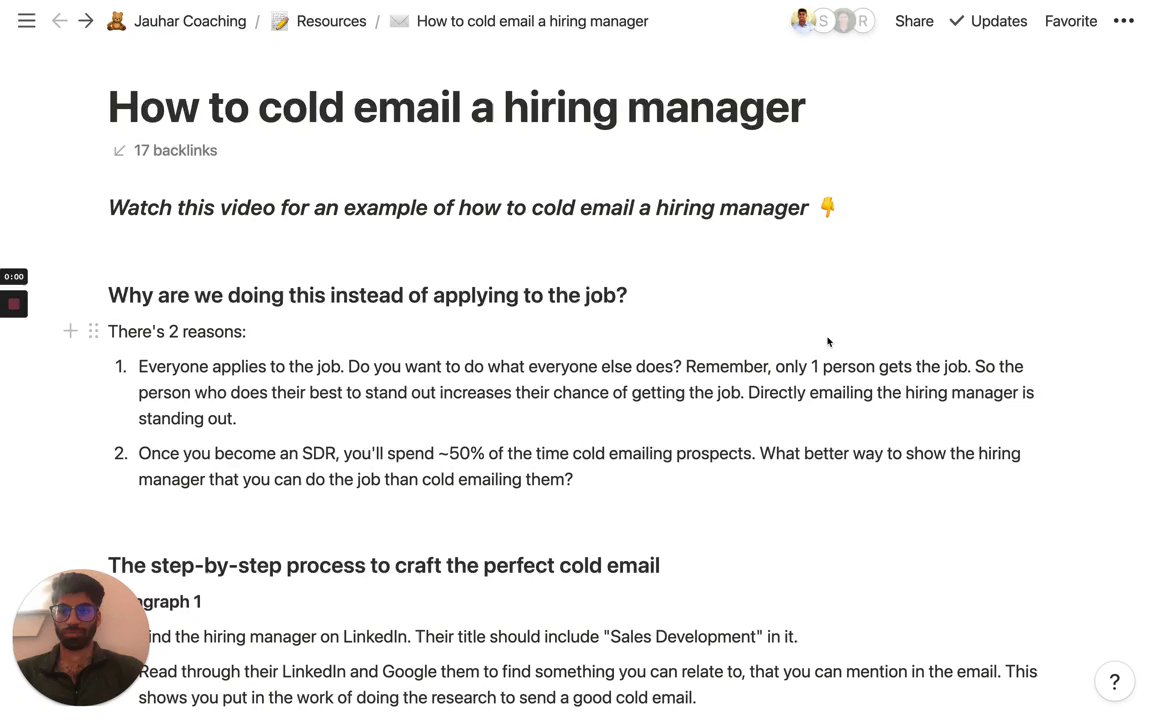Click the Share button
The image size is (1152, 720).
(914, 21)
